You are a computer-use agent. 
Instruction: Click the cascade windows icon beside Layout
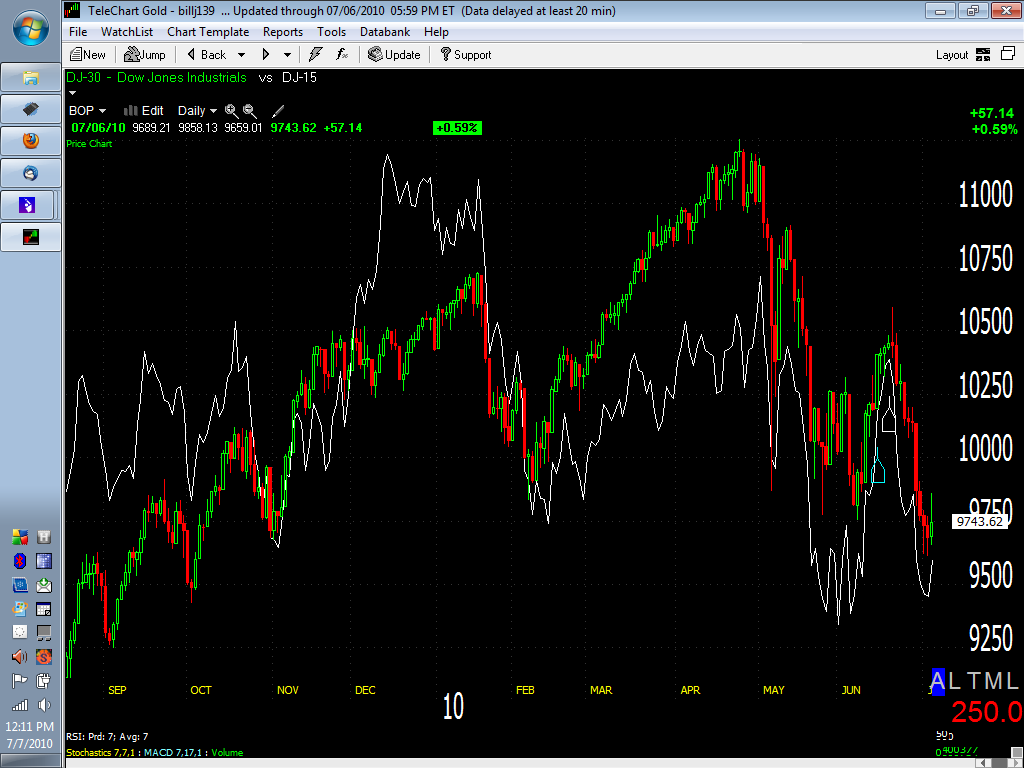[x=1008, y=54]
